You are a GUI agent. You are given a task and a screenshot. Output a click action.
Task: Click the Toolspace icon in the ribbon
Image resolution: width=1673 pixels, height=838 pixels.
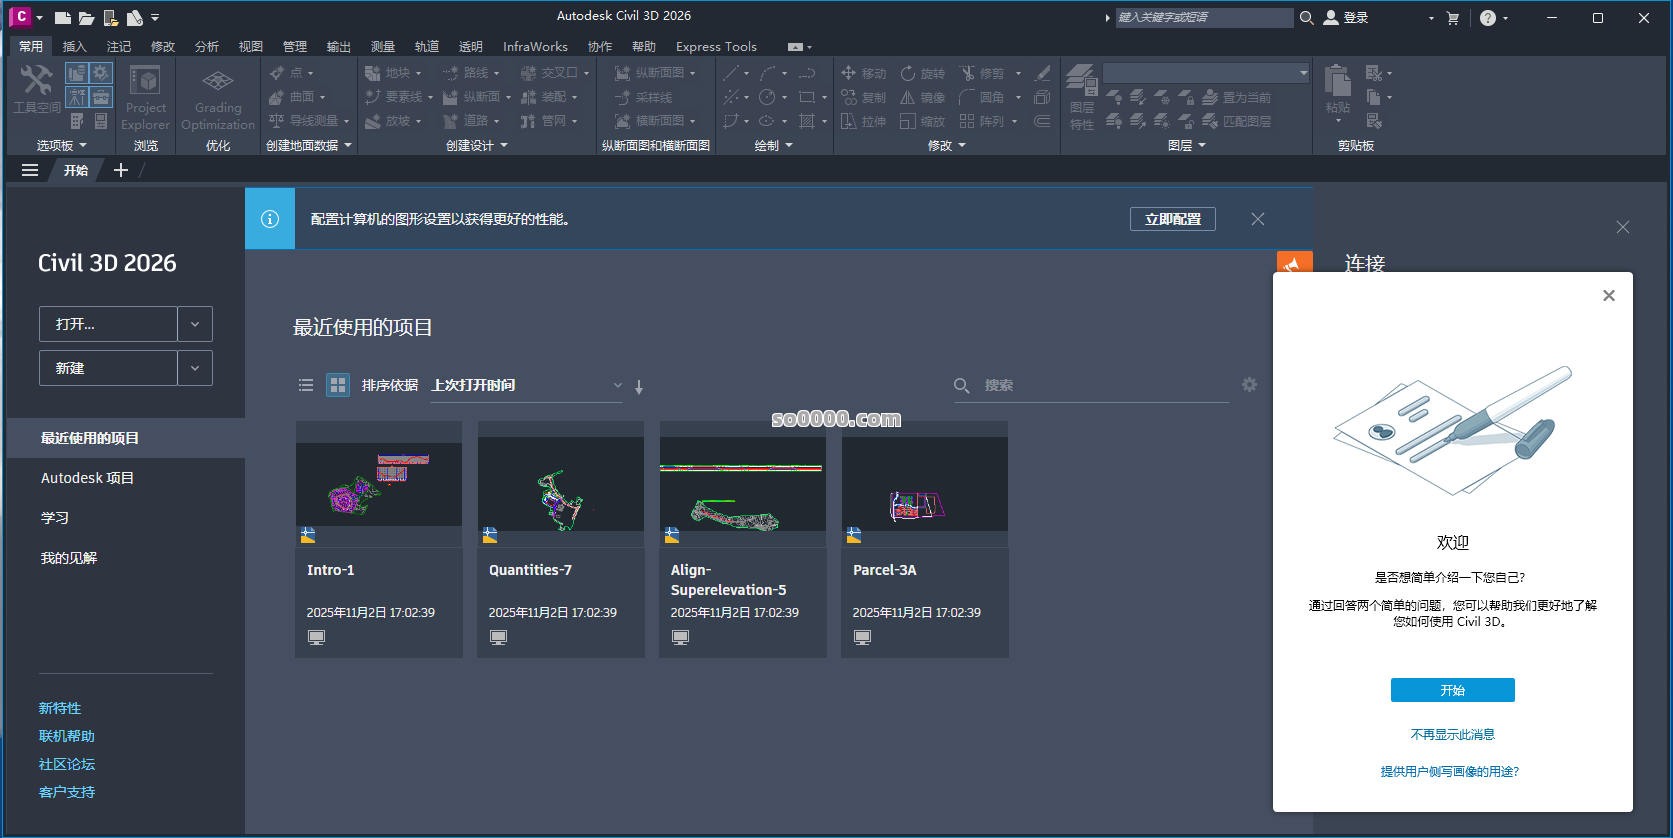(x=36, y=82)
